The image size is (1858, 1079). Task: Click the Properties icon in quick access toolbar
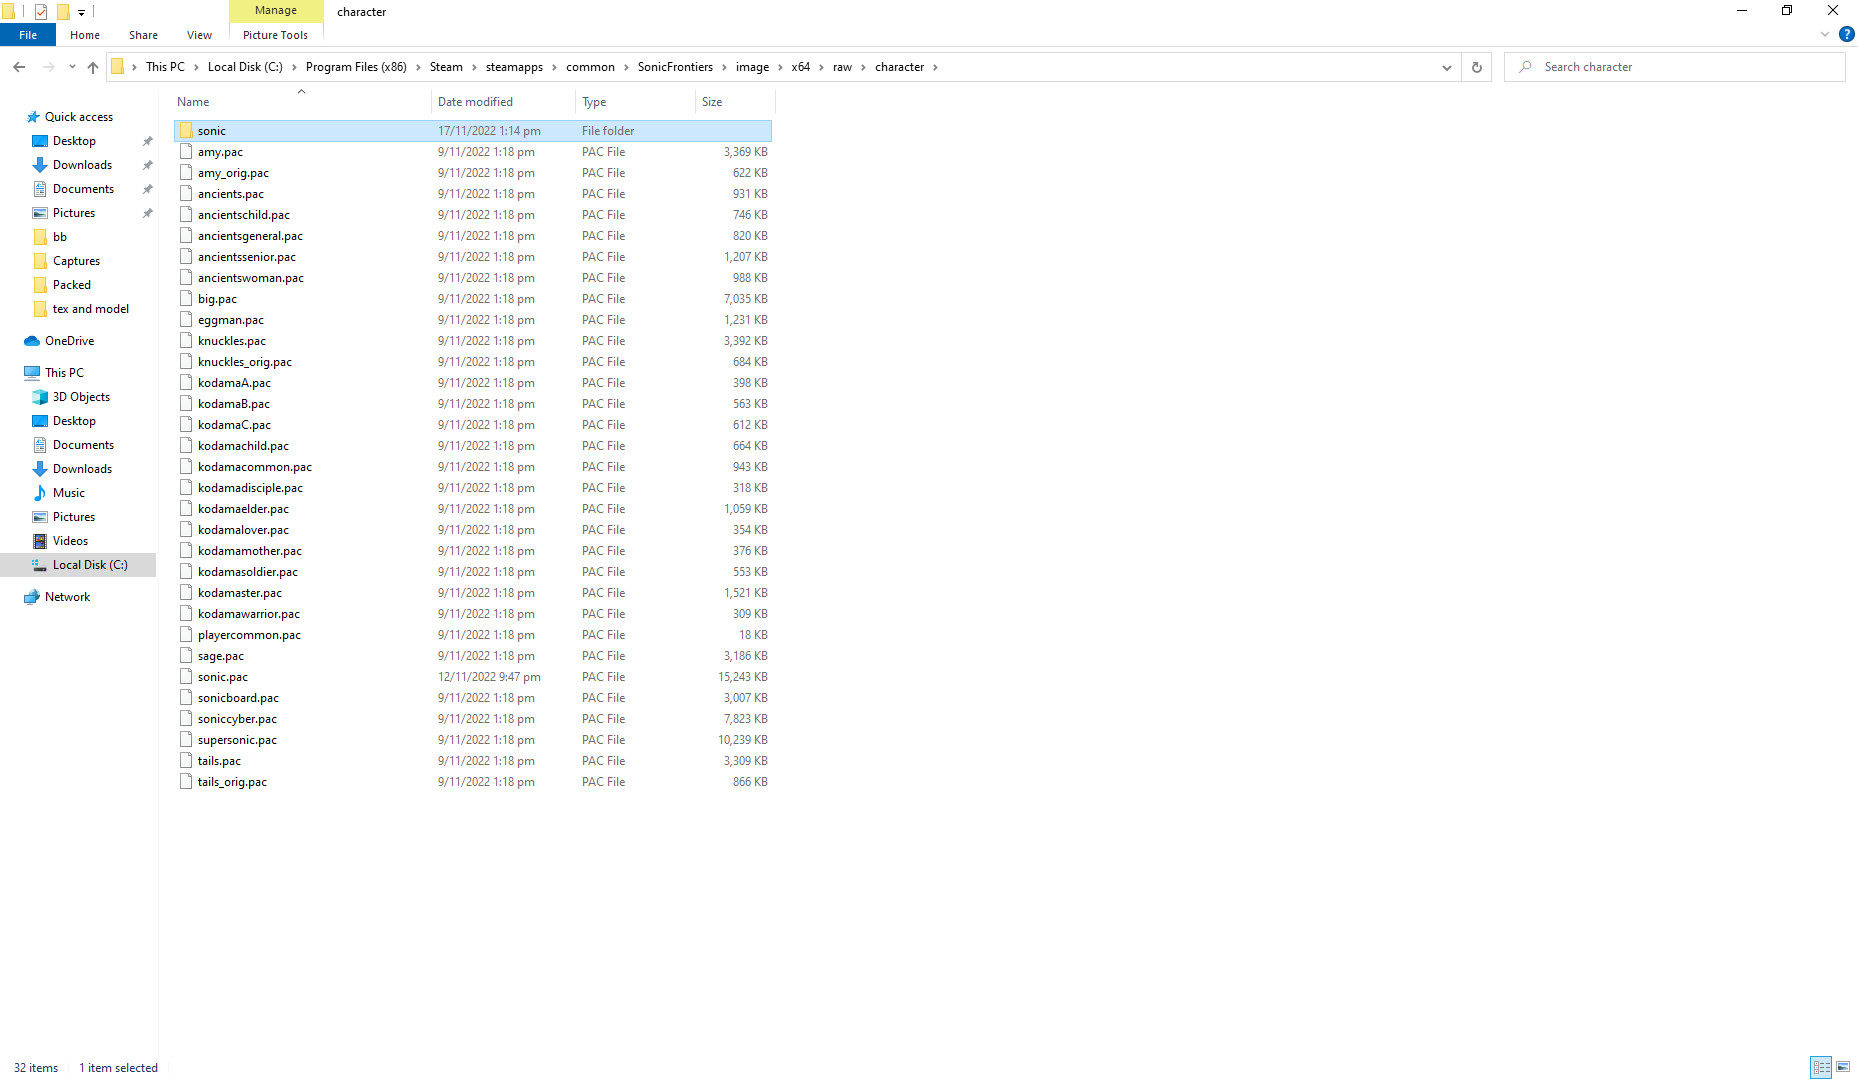(41, 12)
